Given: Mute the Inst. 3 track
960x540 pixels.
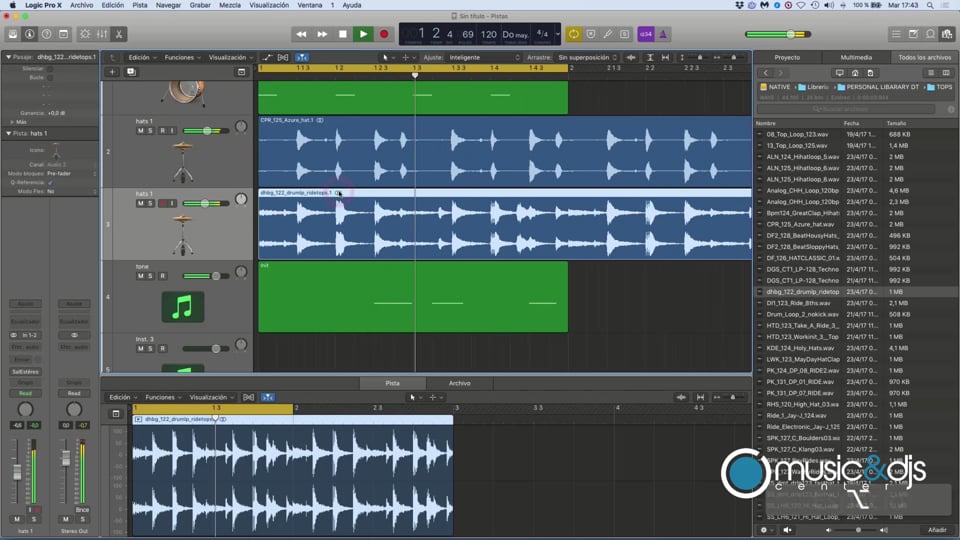Looking at the screenshot, I should tap(141, 348).
